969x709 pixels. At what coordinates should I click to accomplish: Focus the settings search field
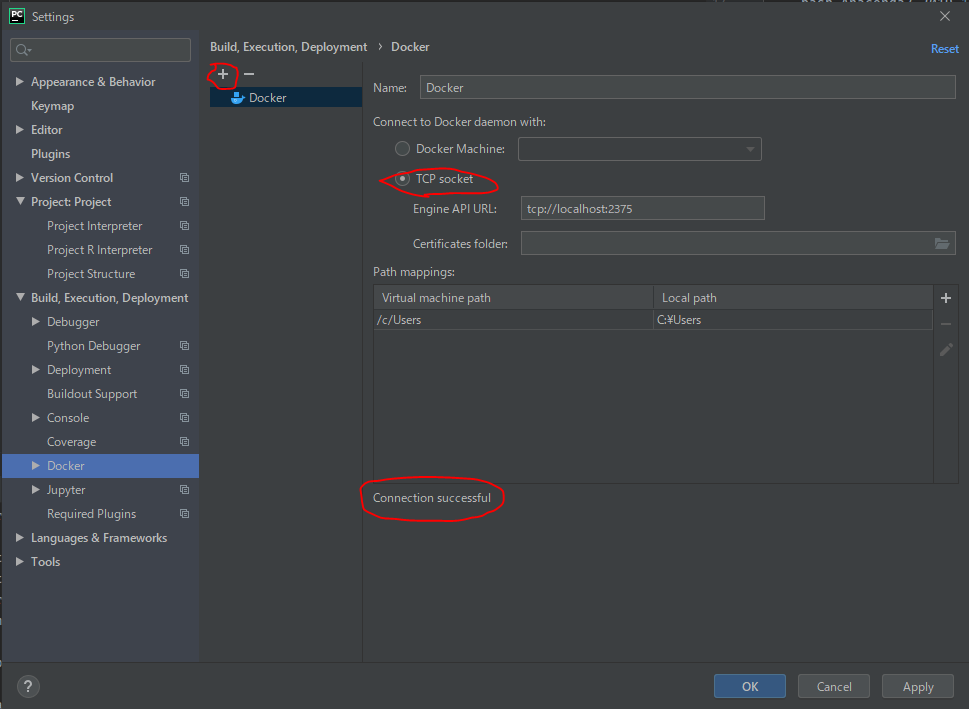click(x=100, y=50)
